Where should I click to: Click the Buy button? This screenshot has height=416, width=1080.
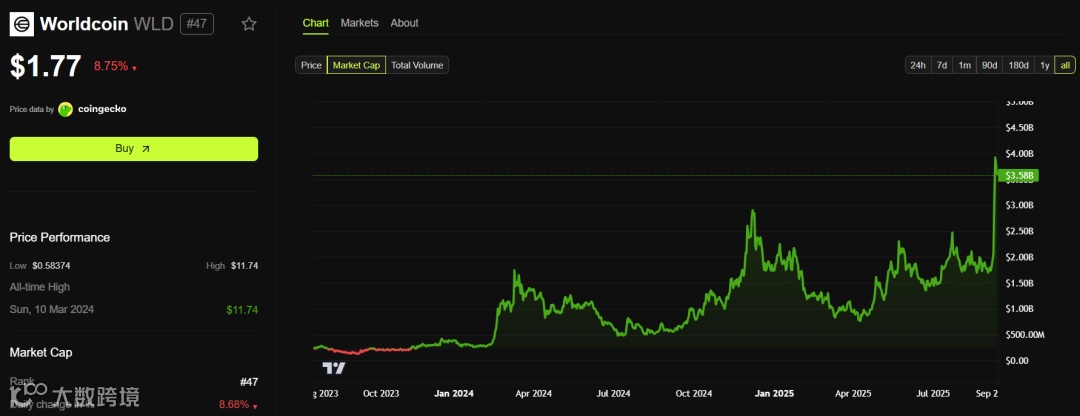point(134,149)
